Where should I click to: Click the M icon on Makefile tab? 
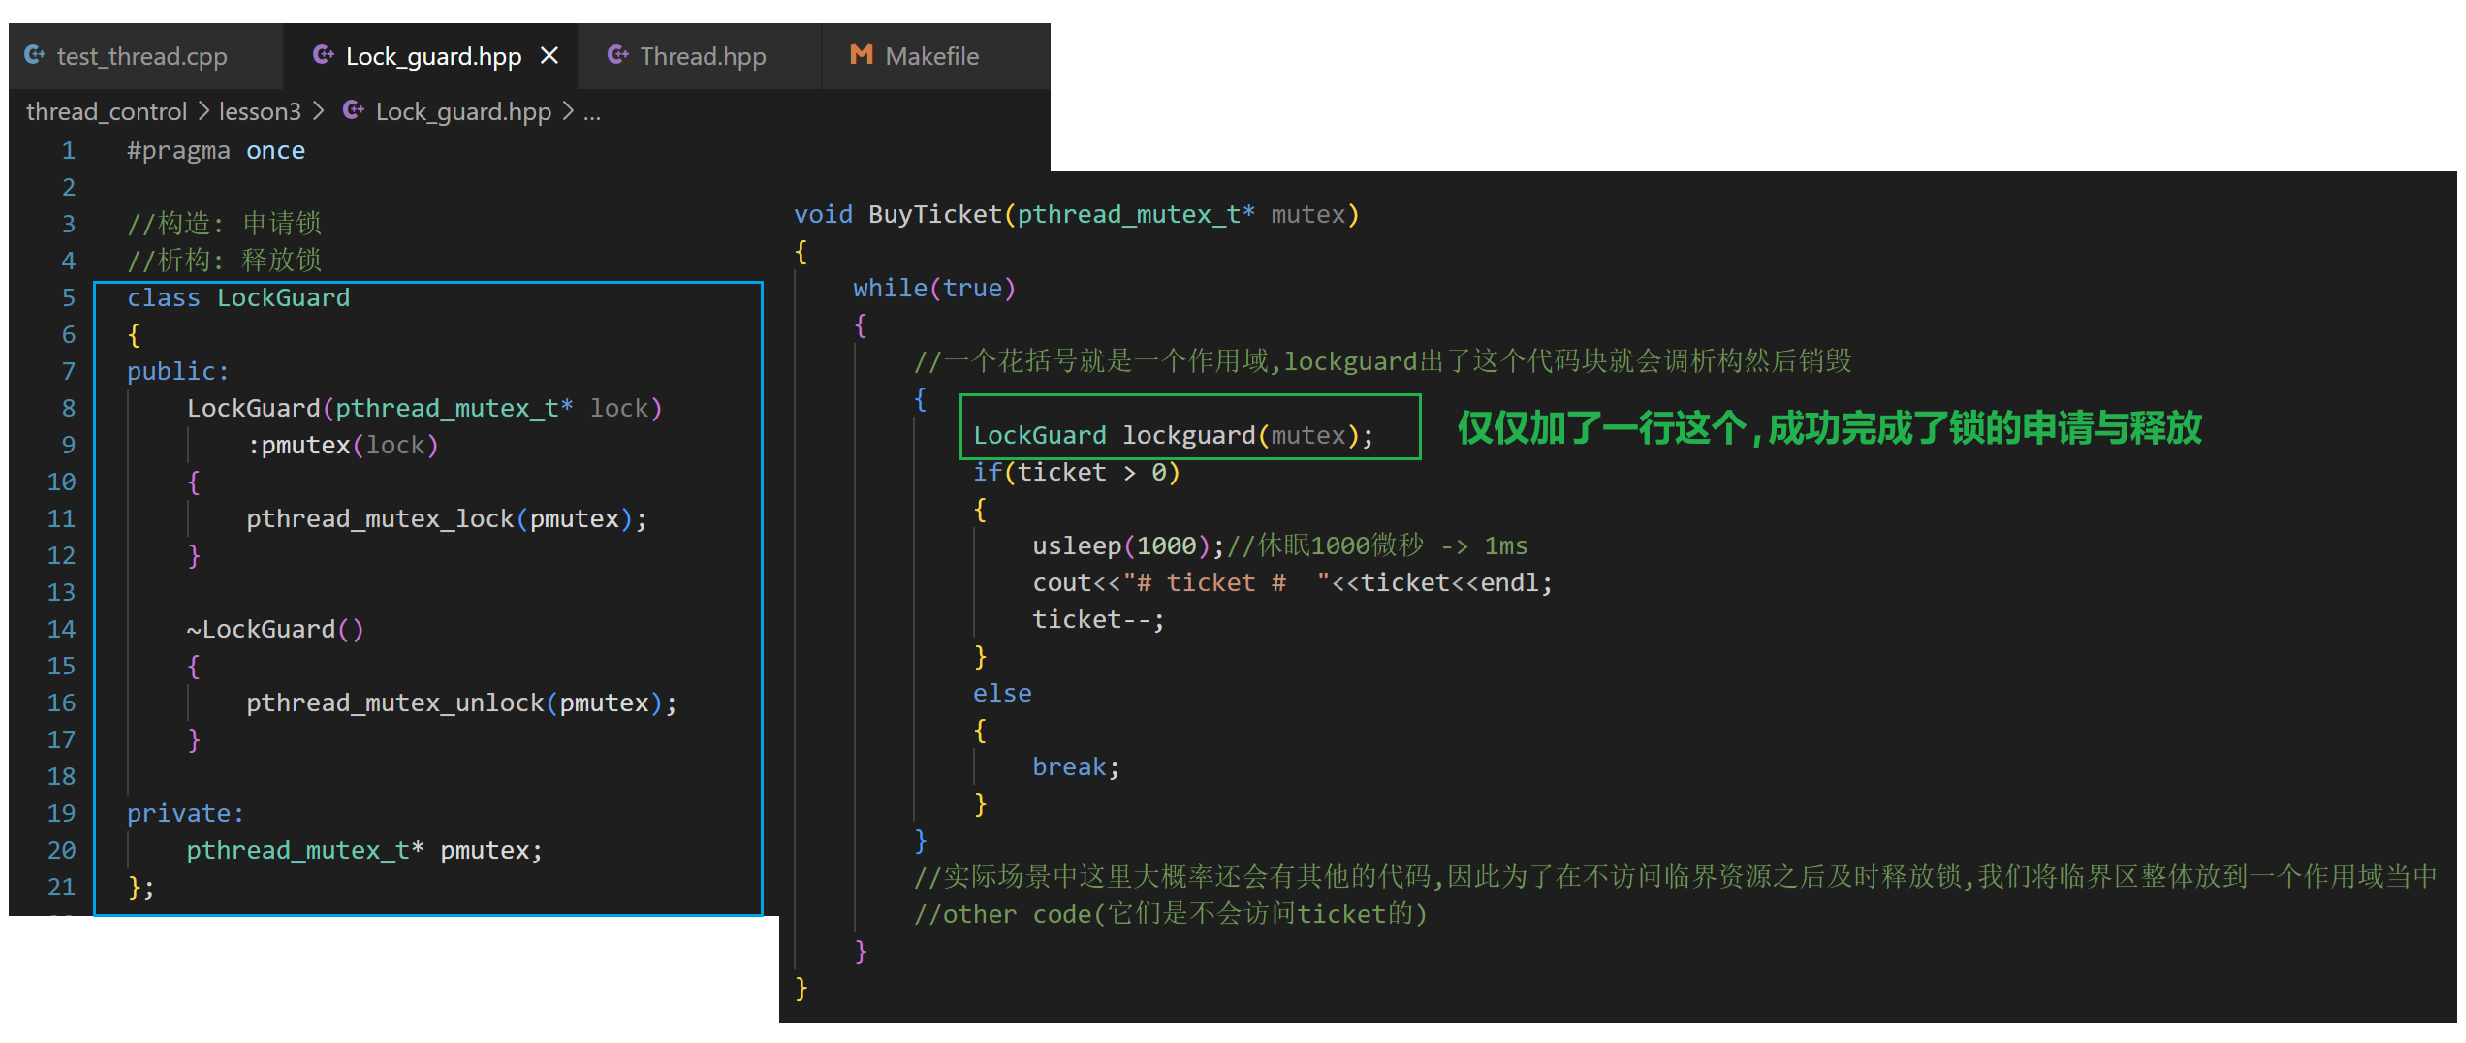point(861,55)
